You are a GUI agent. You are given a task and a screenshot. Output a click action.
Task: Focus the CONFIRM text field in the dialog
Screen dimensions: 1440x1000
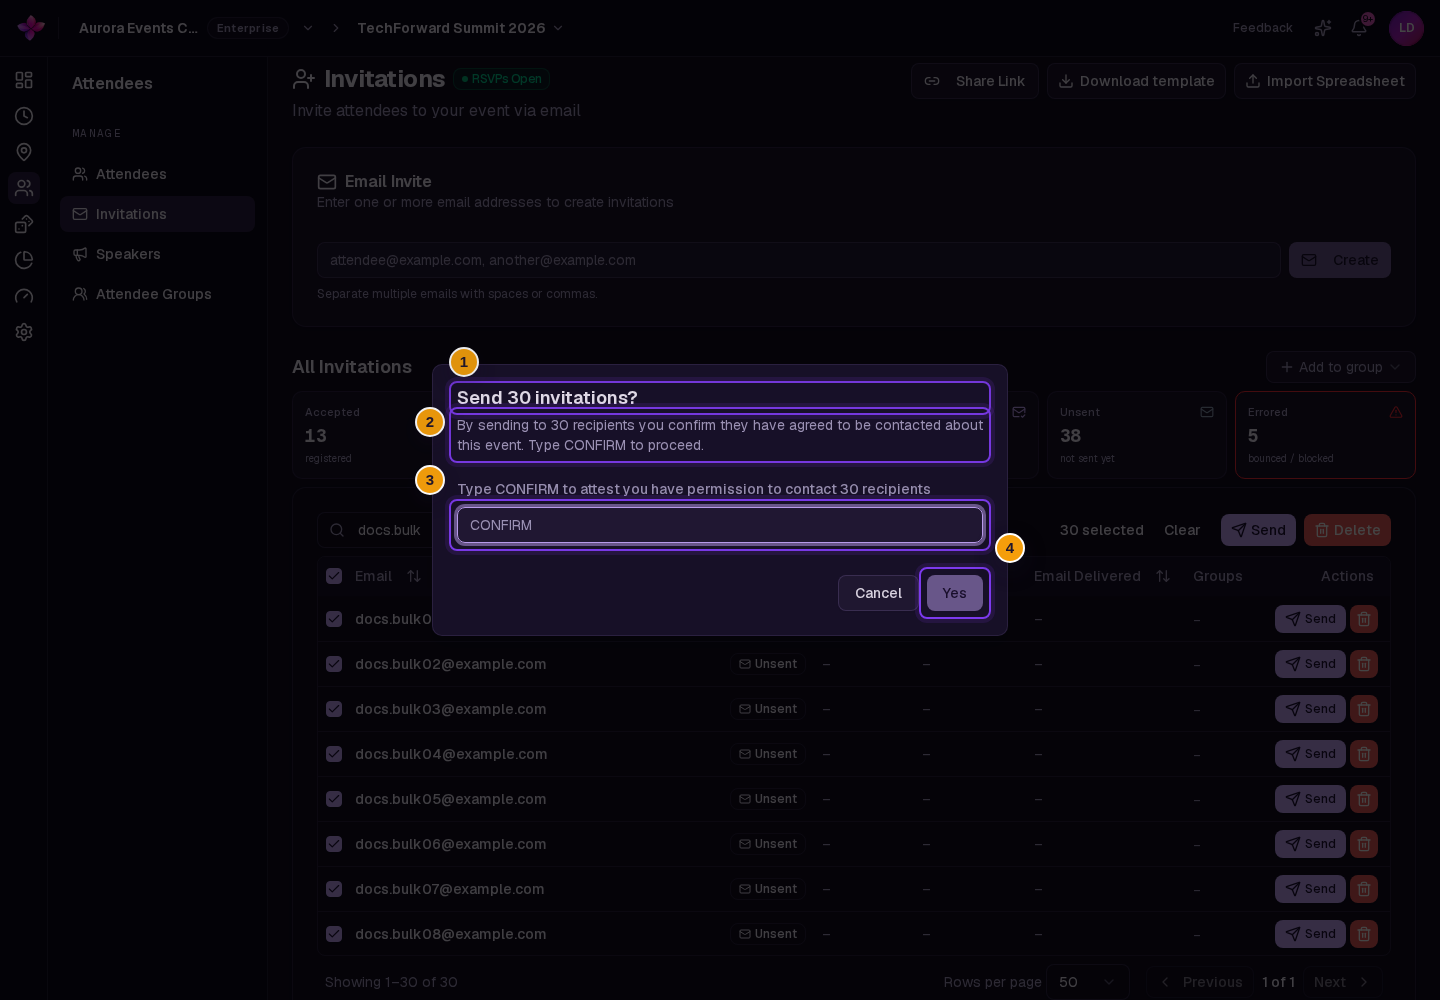tap(720, 525)
